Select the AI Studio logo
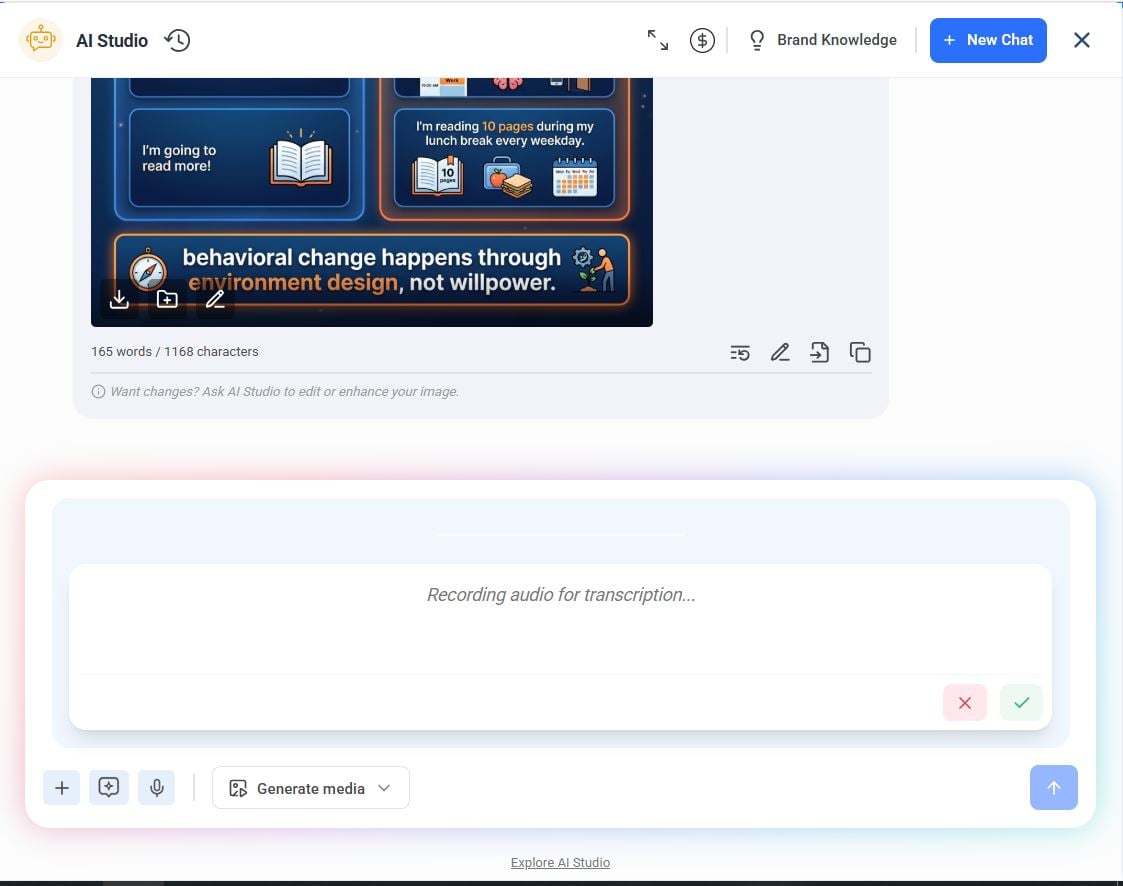The width and height of the screenshot is (1123, 886). pyautogui.click(x=41, y=40)
